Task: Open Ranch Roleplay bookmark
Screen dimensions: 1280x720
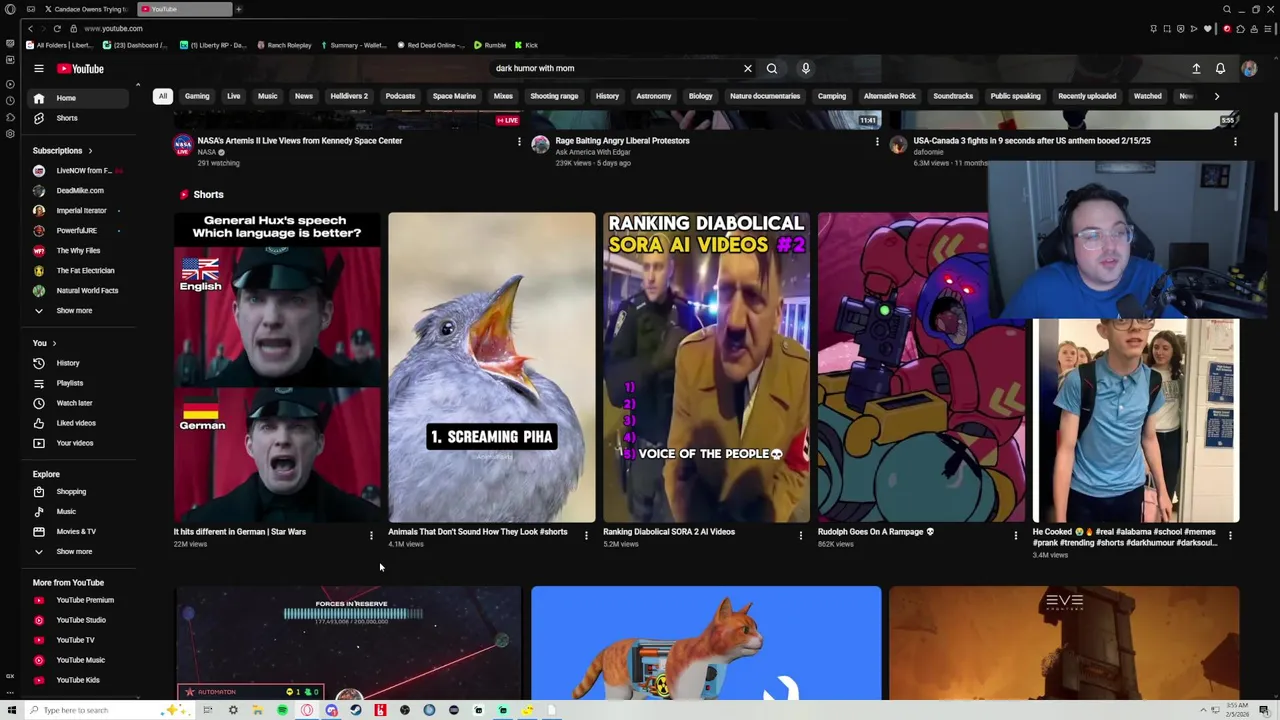Action: (284, 45)
